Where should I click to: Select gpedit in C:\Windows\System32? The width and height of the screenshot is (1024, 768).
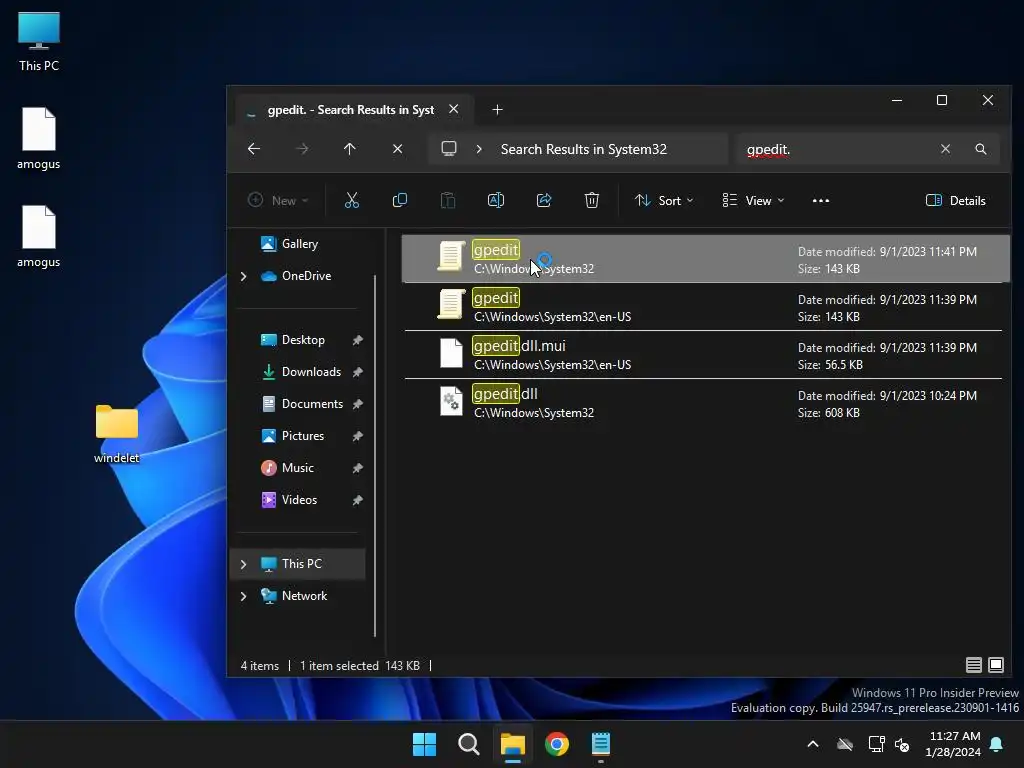[x=705, y=259]
